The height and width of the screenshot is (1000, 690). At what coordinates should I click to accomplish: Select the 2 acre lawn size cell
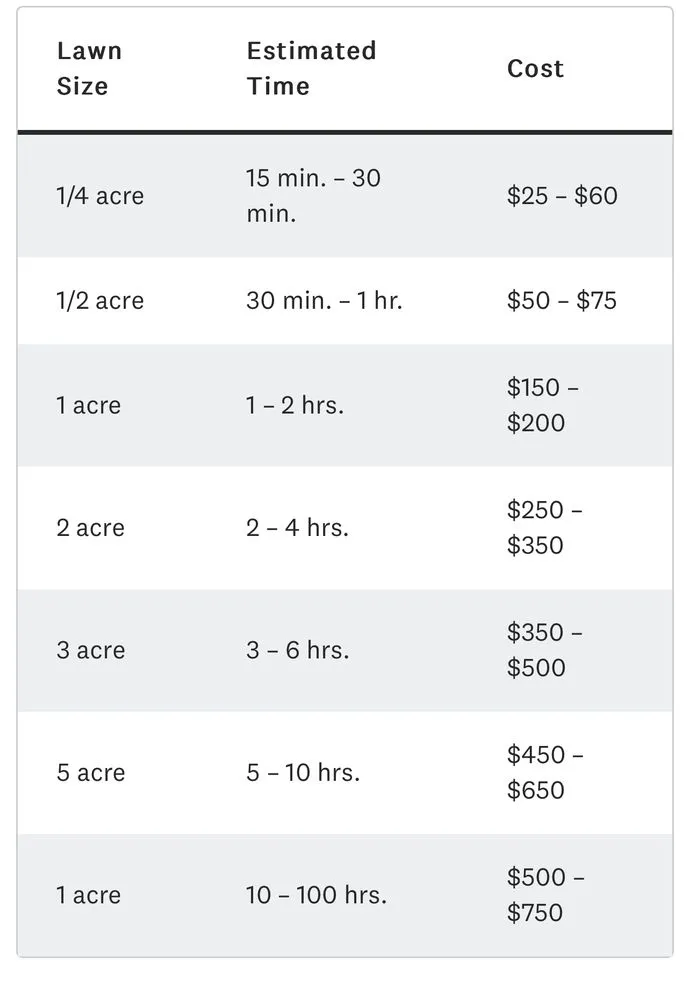point(90,528)
